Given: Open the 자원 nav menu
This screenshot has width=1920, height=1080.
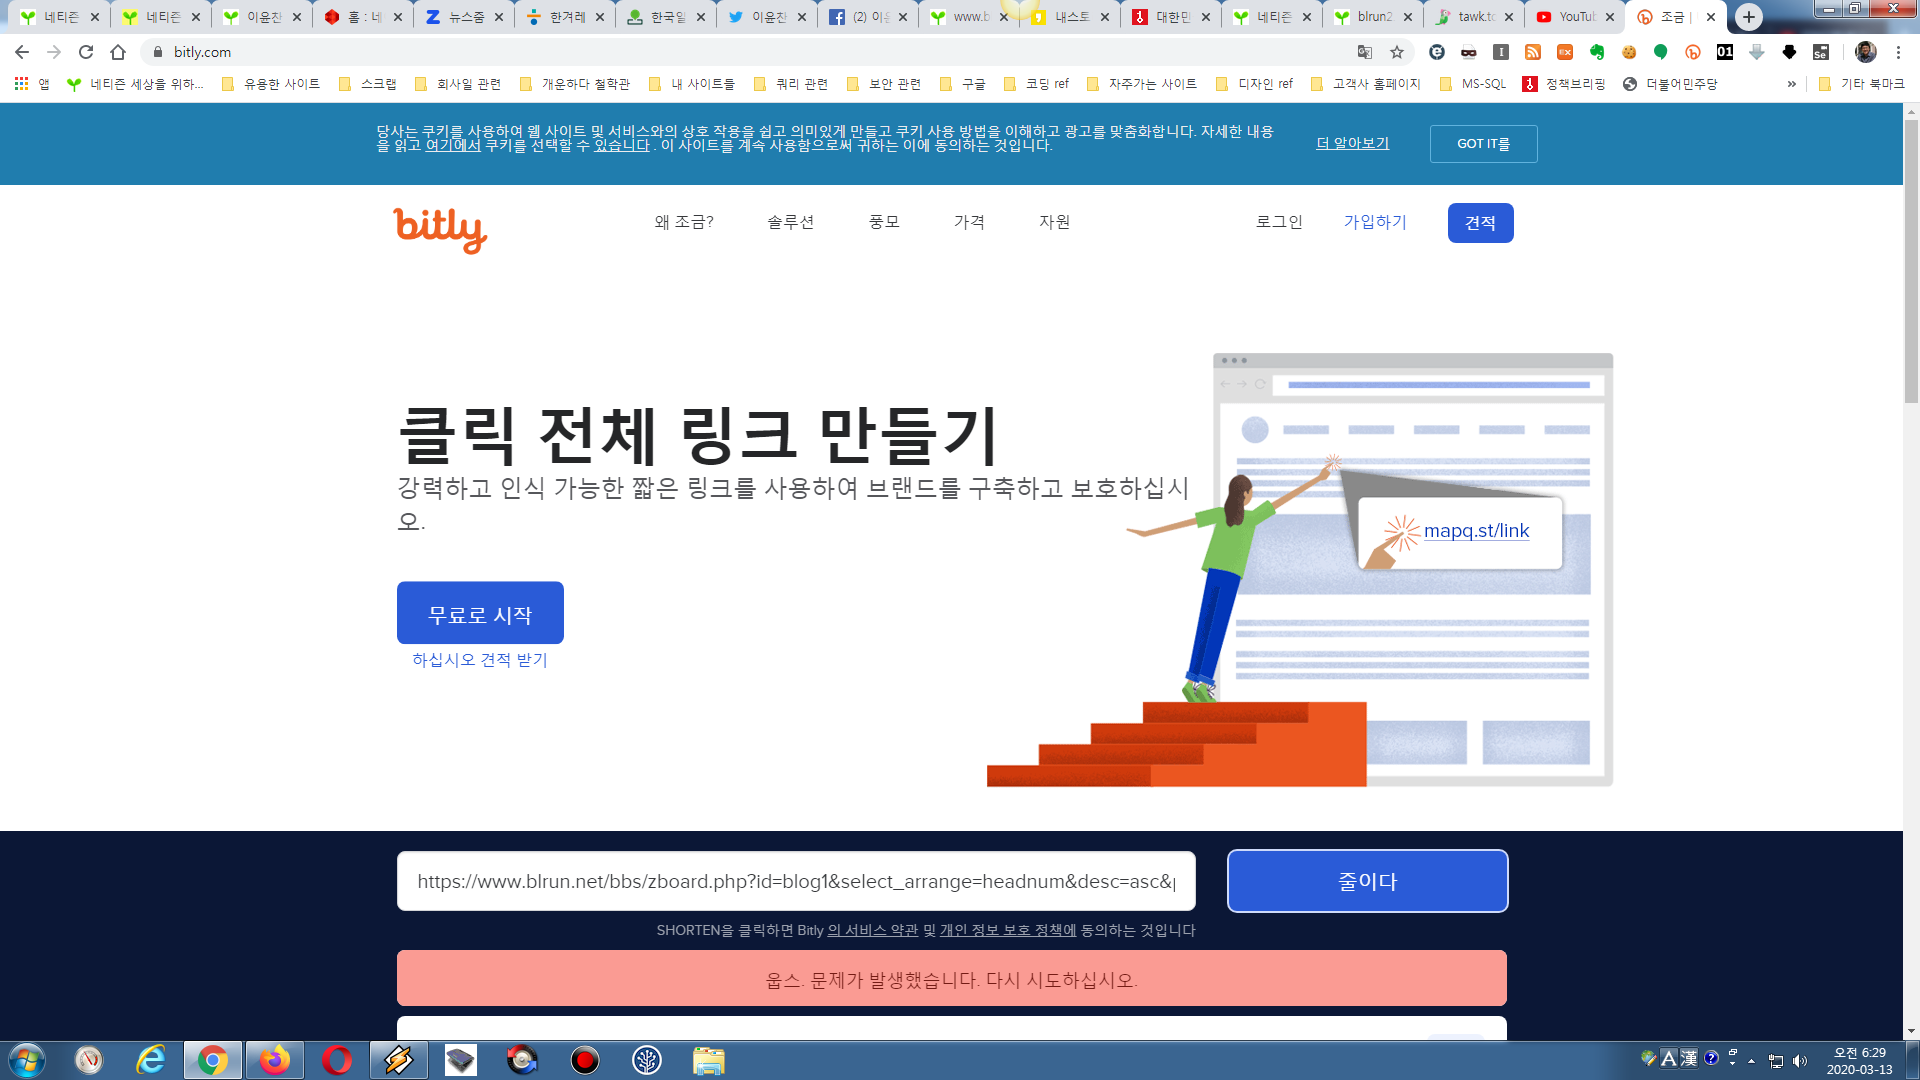Looking at the screenshot, I should point(1054,222).
